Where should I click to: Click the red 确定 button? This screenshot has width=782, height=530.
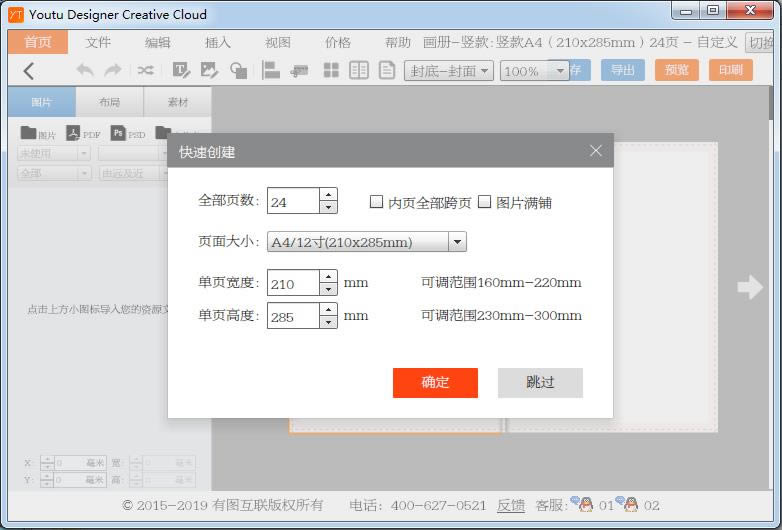coord(435,382)
